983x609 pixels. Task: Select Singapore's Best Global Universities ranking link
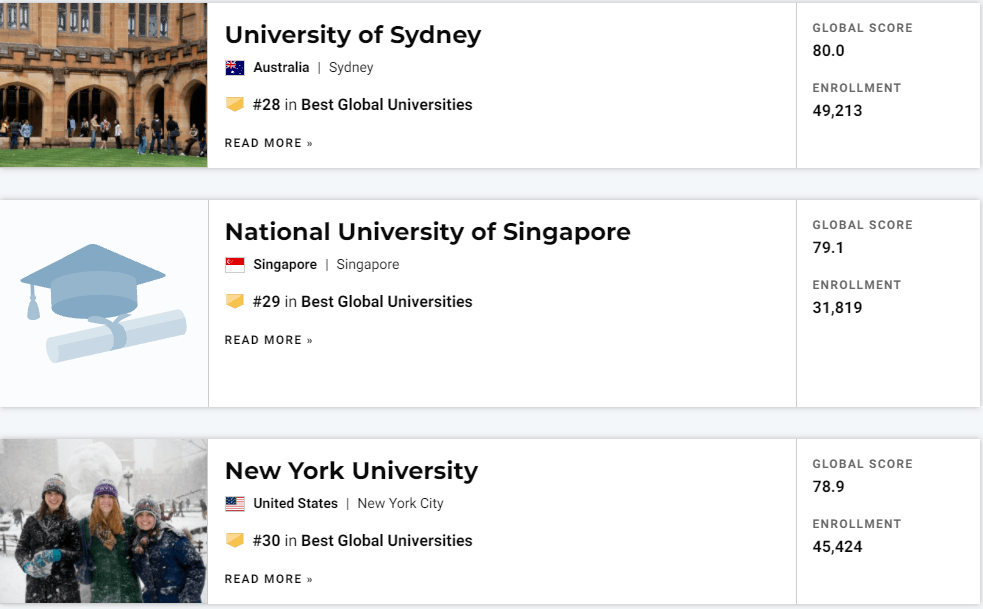386,302
